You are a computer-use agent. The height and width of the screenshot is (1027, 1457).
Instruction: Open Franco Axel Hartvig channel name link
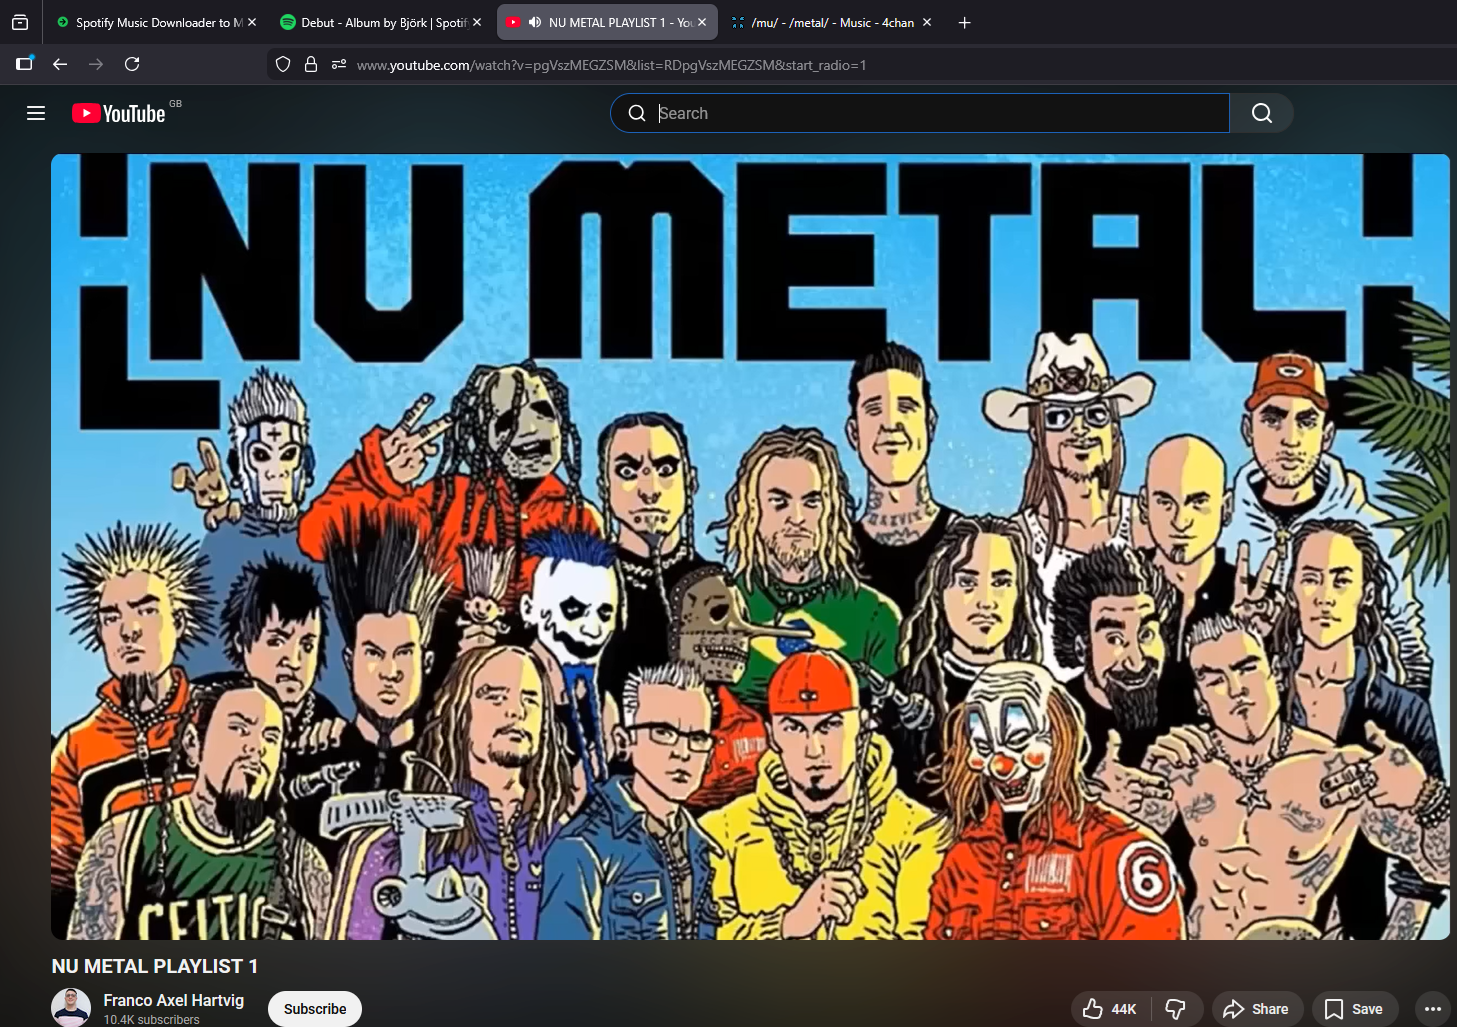click(x=174, y=1000)
